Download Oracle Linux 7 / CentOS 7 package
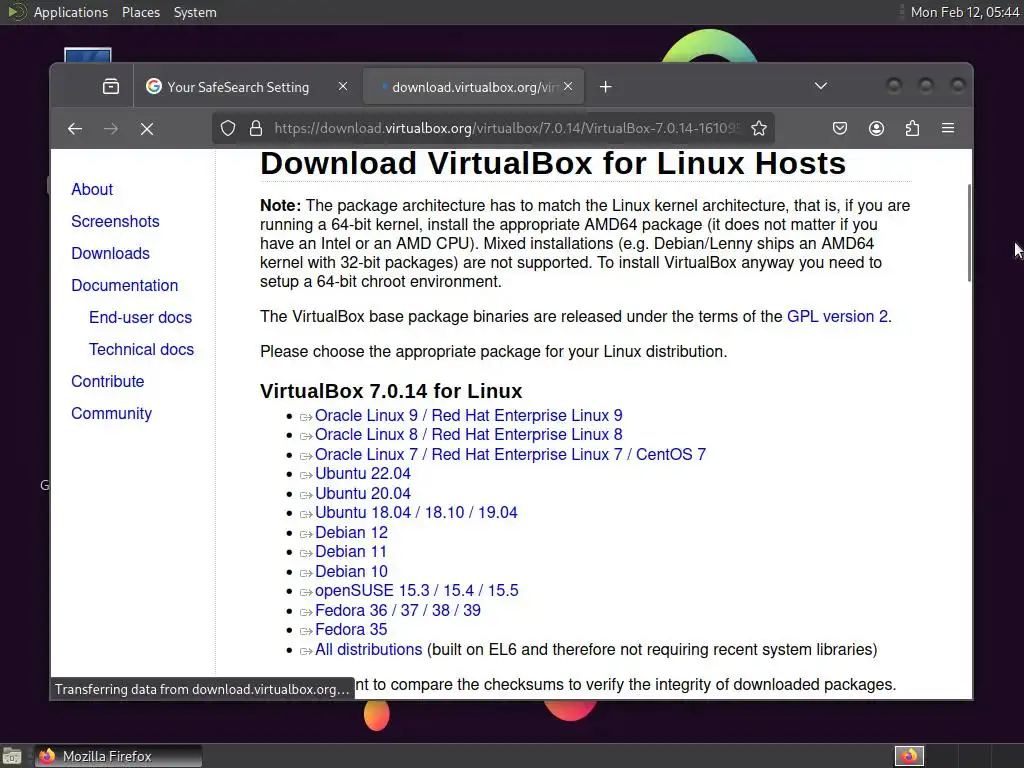Image resolution: width=1024 pixels, height=768 pixels. 510,455
